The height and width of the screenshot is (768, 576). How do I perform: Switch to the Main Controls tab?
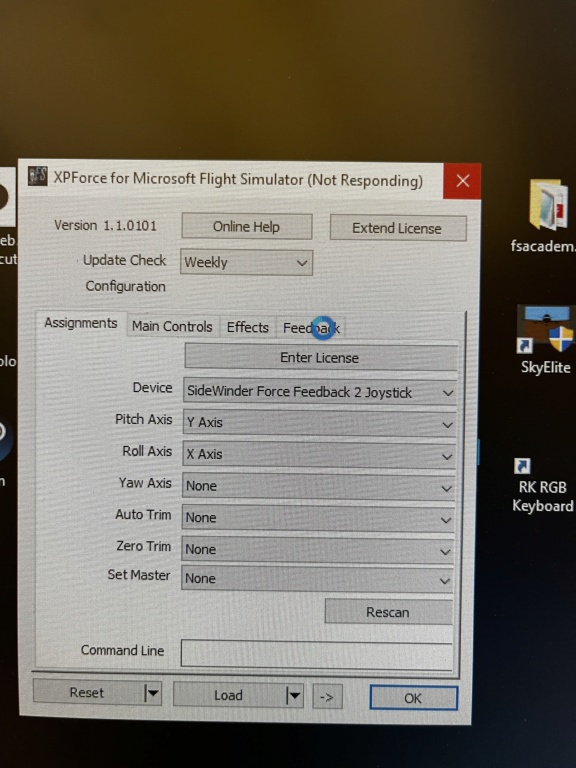click(x=172, y=326)
